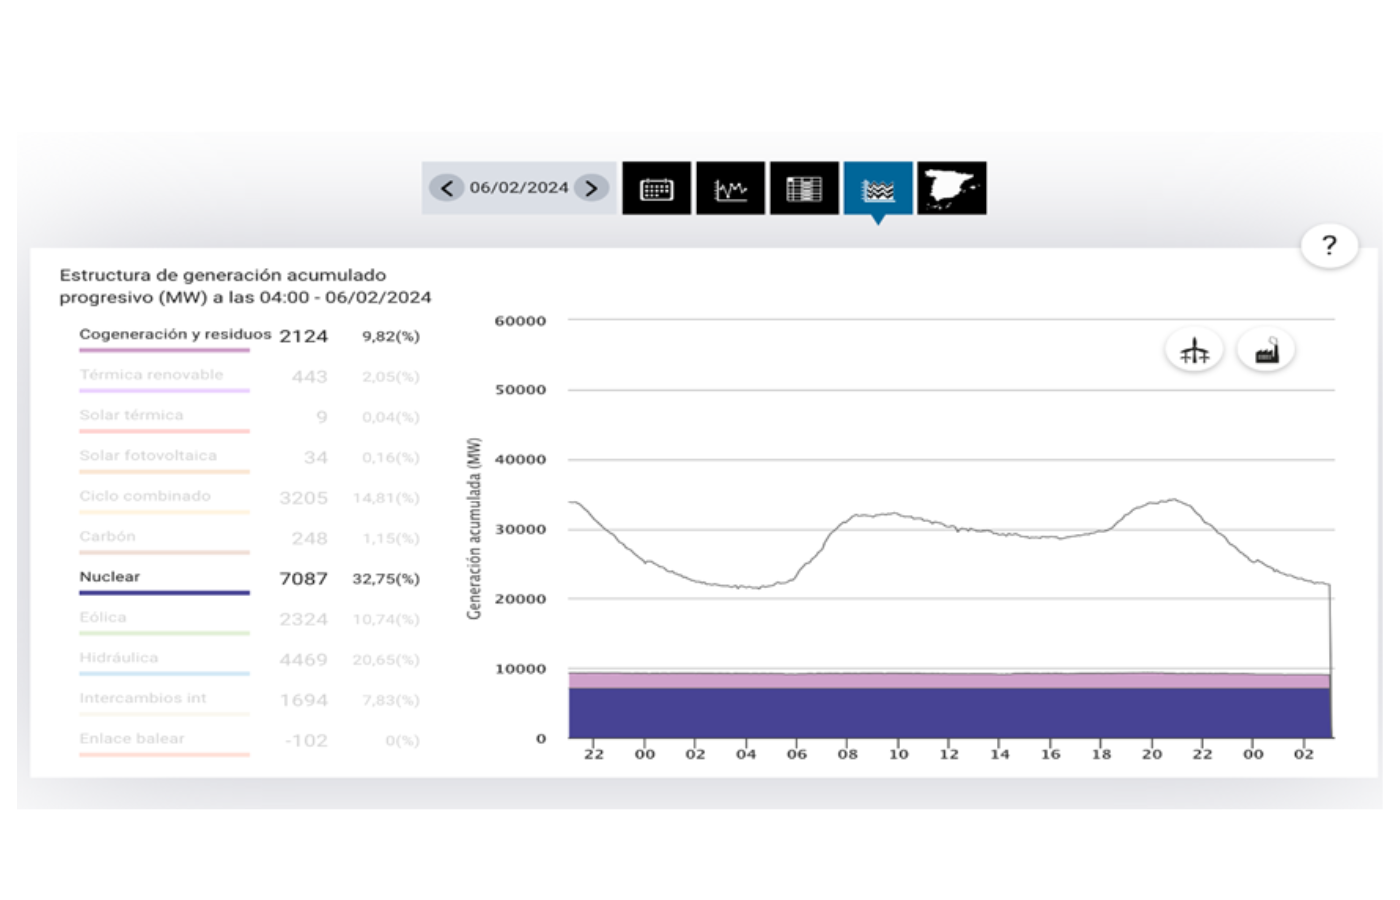
Task: Click the Nuclear value 7087
Action: (303, 579)
